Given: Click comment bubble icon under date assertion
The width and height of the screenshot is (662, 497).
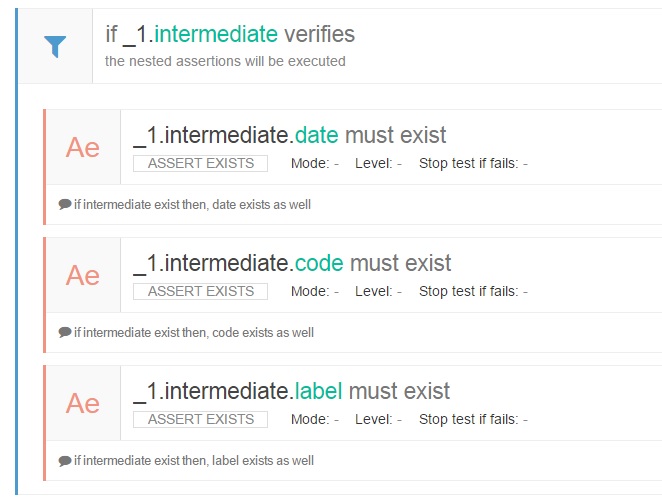Looking at the screenshot, I should tap(65, 204).
